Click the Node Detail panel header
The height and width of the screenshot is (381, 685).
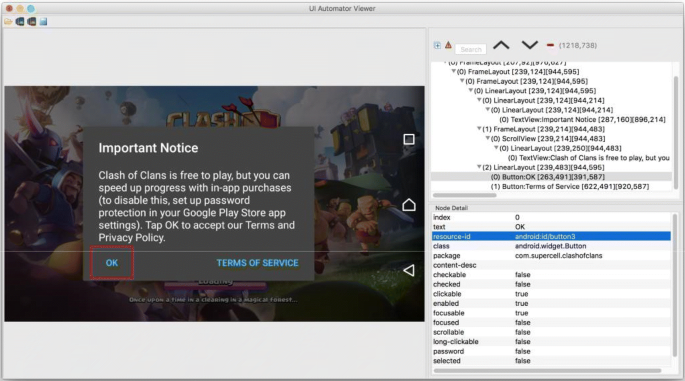click(451, 208)
